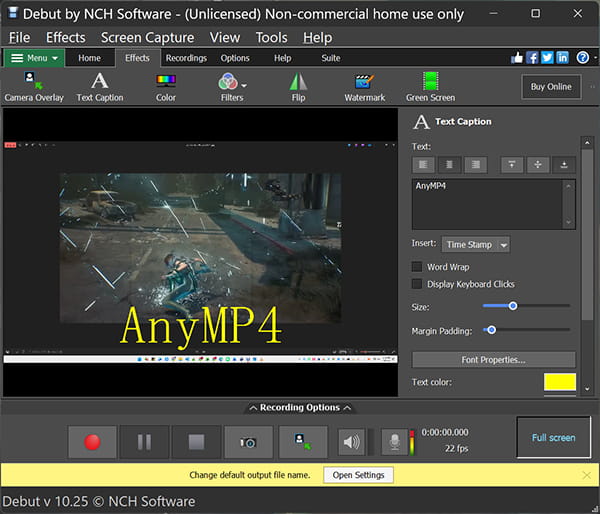The image size is (600, 514).
Task: Click the Size slider handle
Action: tap(513, 306)
